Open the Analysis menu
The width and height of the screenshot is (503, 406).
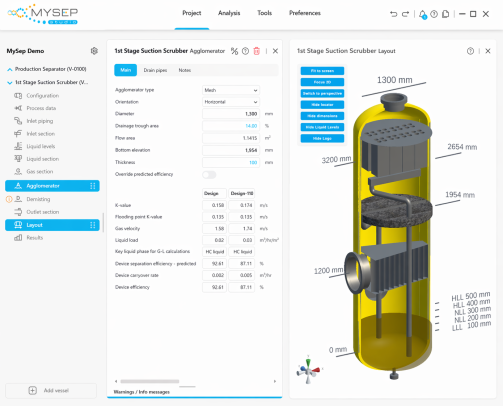tap(229, 13)
